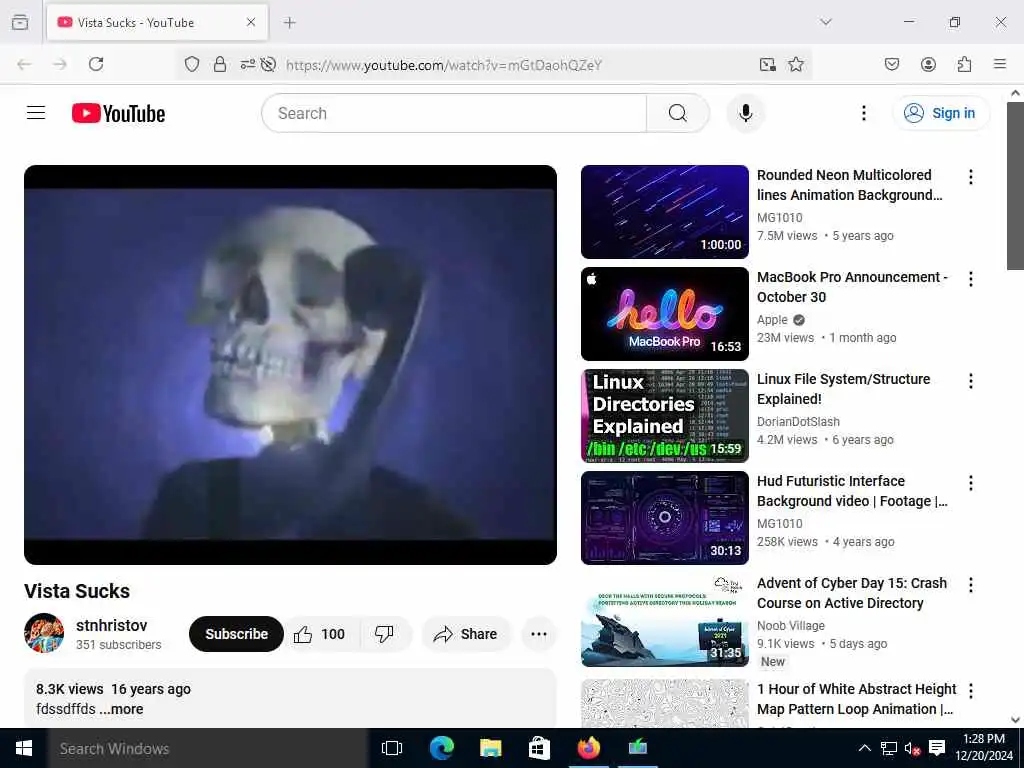Click the autoplay blocked icon

click(268, 64)
